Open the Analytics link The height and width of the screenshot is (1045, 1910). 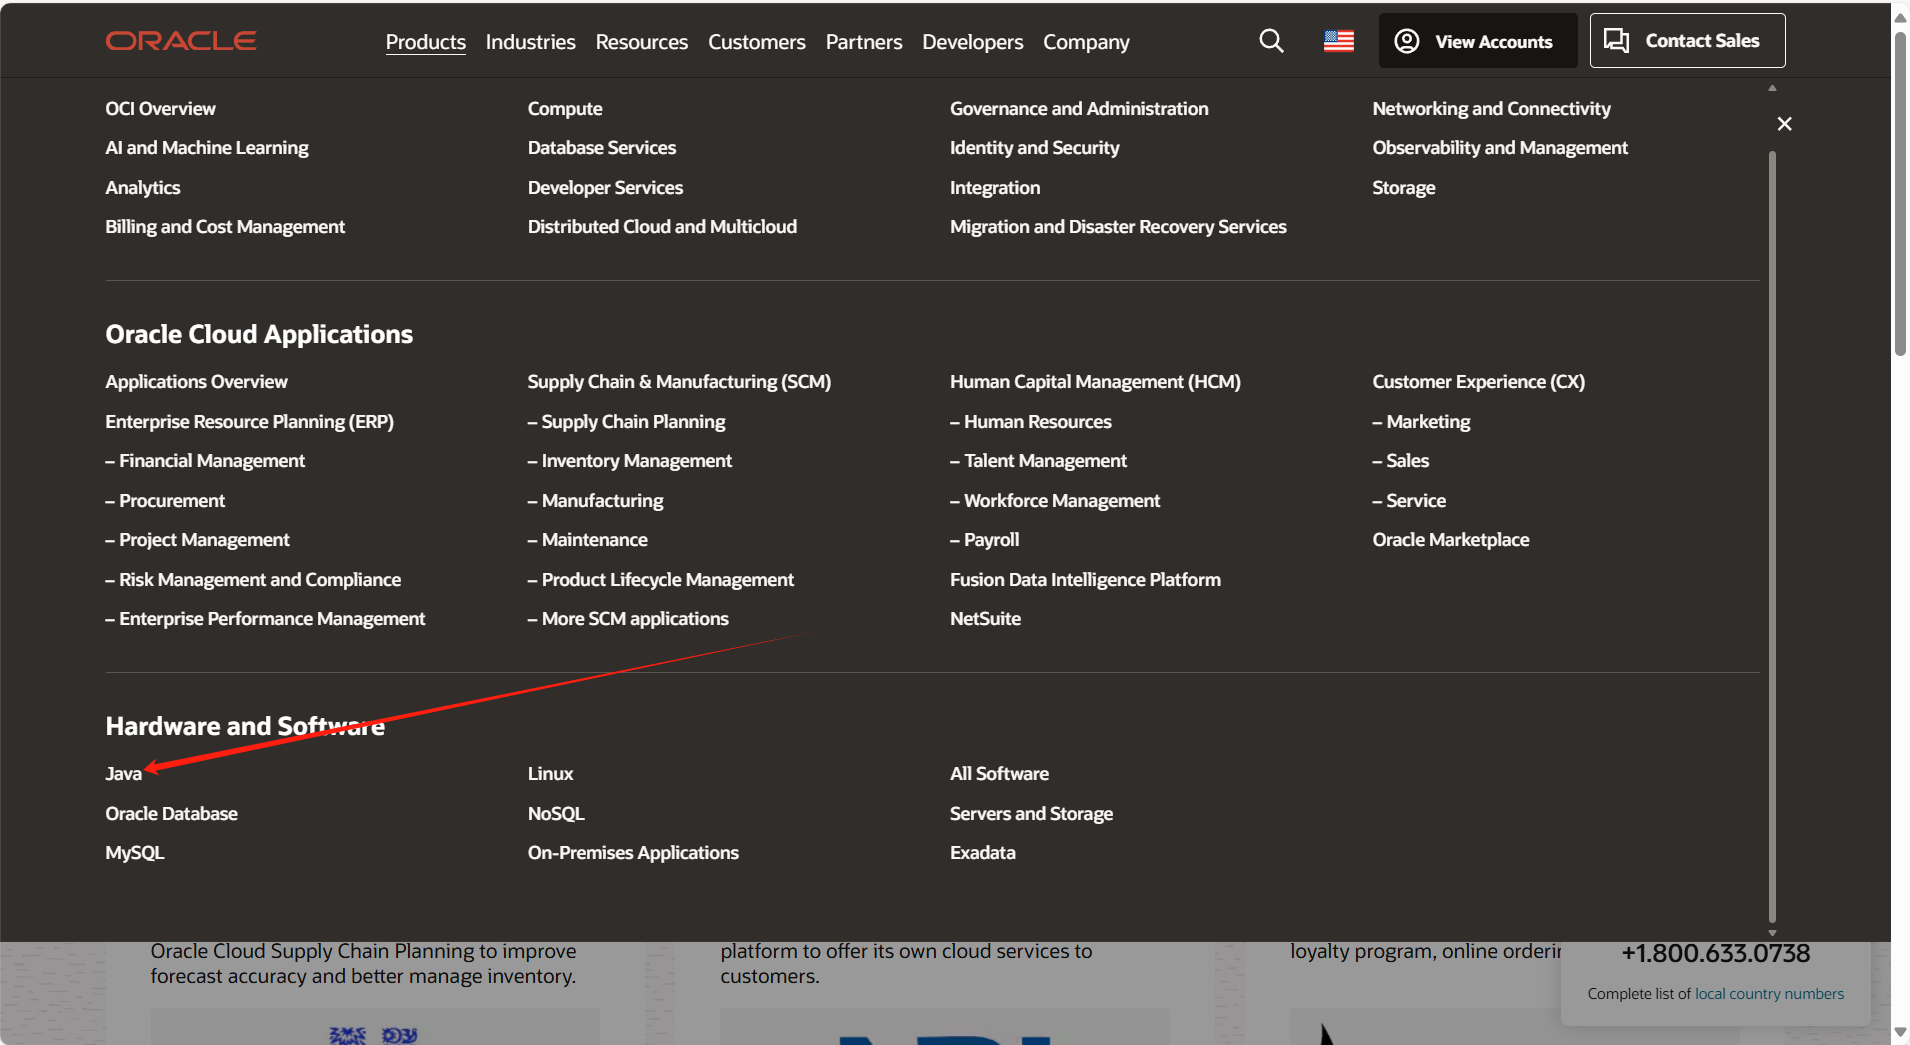pos(143,188)
